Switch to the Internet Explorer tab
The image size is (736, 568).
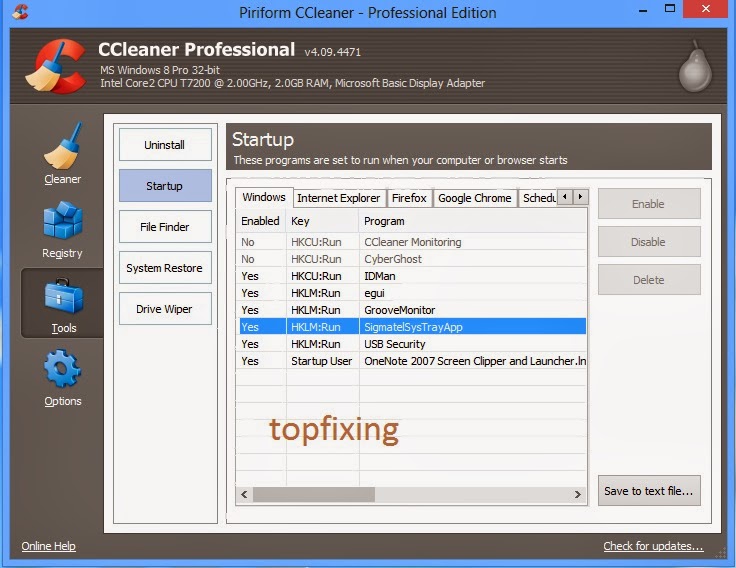pos(339,198)
